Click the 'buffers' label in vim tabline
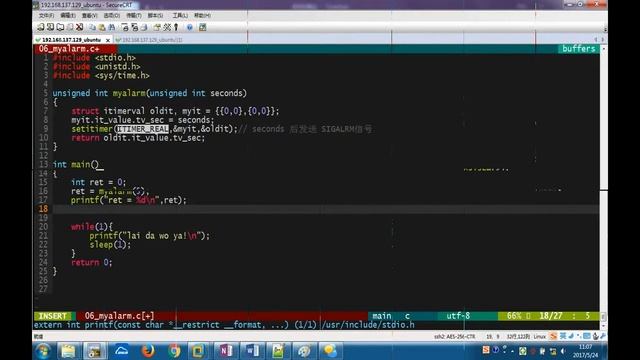The height and width of the screenshot is (360, 640). [578, 49]
